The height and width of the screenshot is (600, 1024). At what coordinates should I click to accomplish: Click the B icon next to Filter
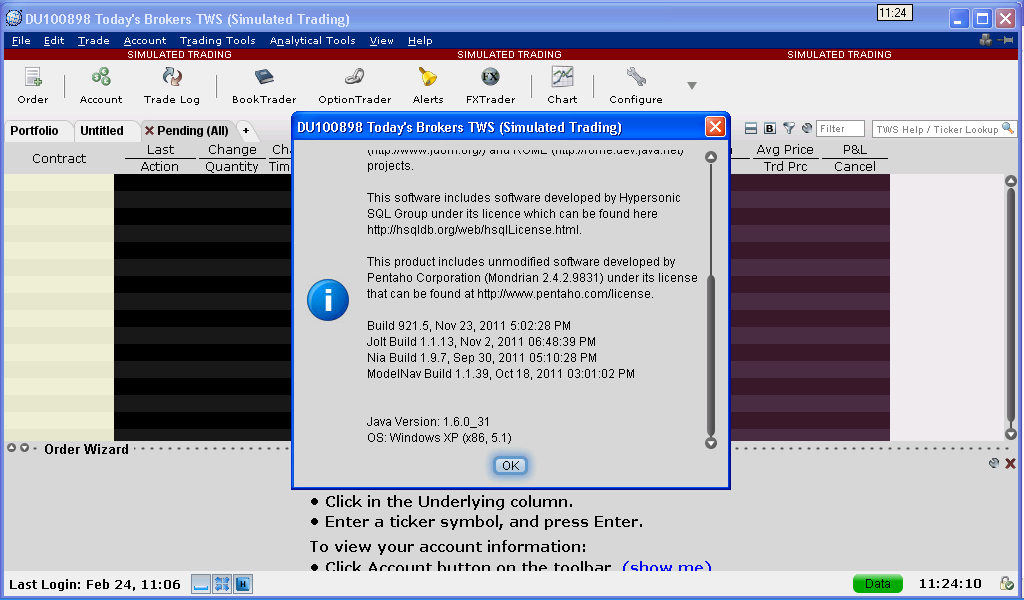point(770,129)
